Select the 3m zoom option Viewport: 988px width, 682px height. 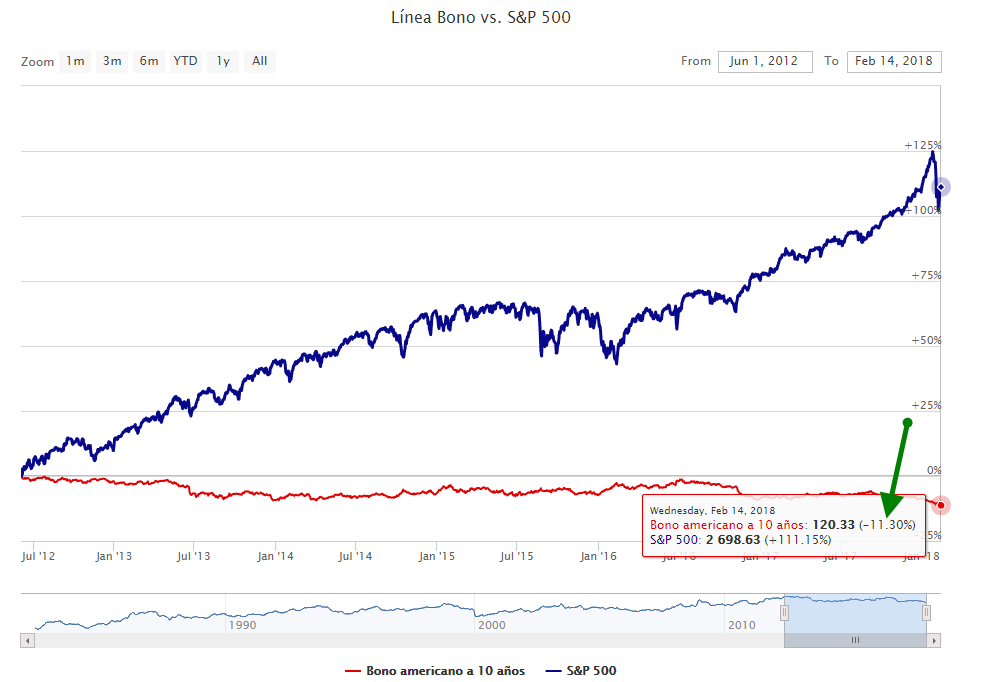pyautogui.click(x=112, y=61)
